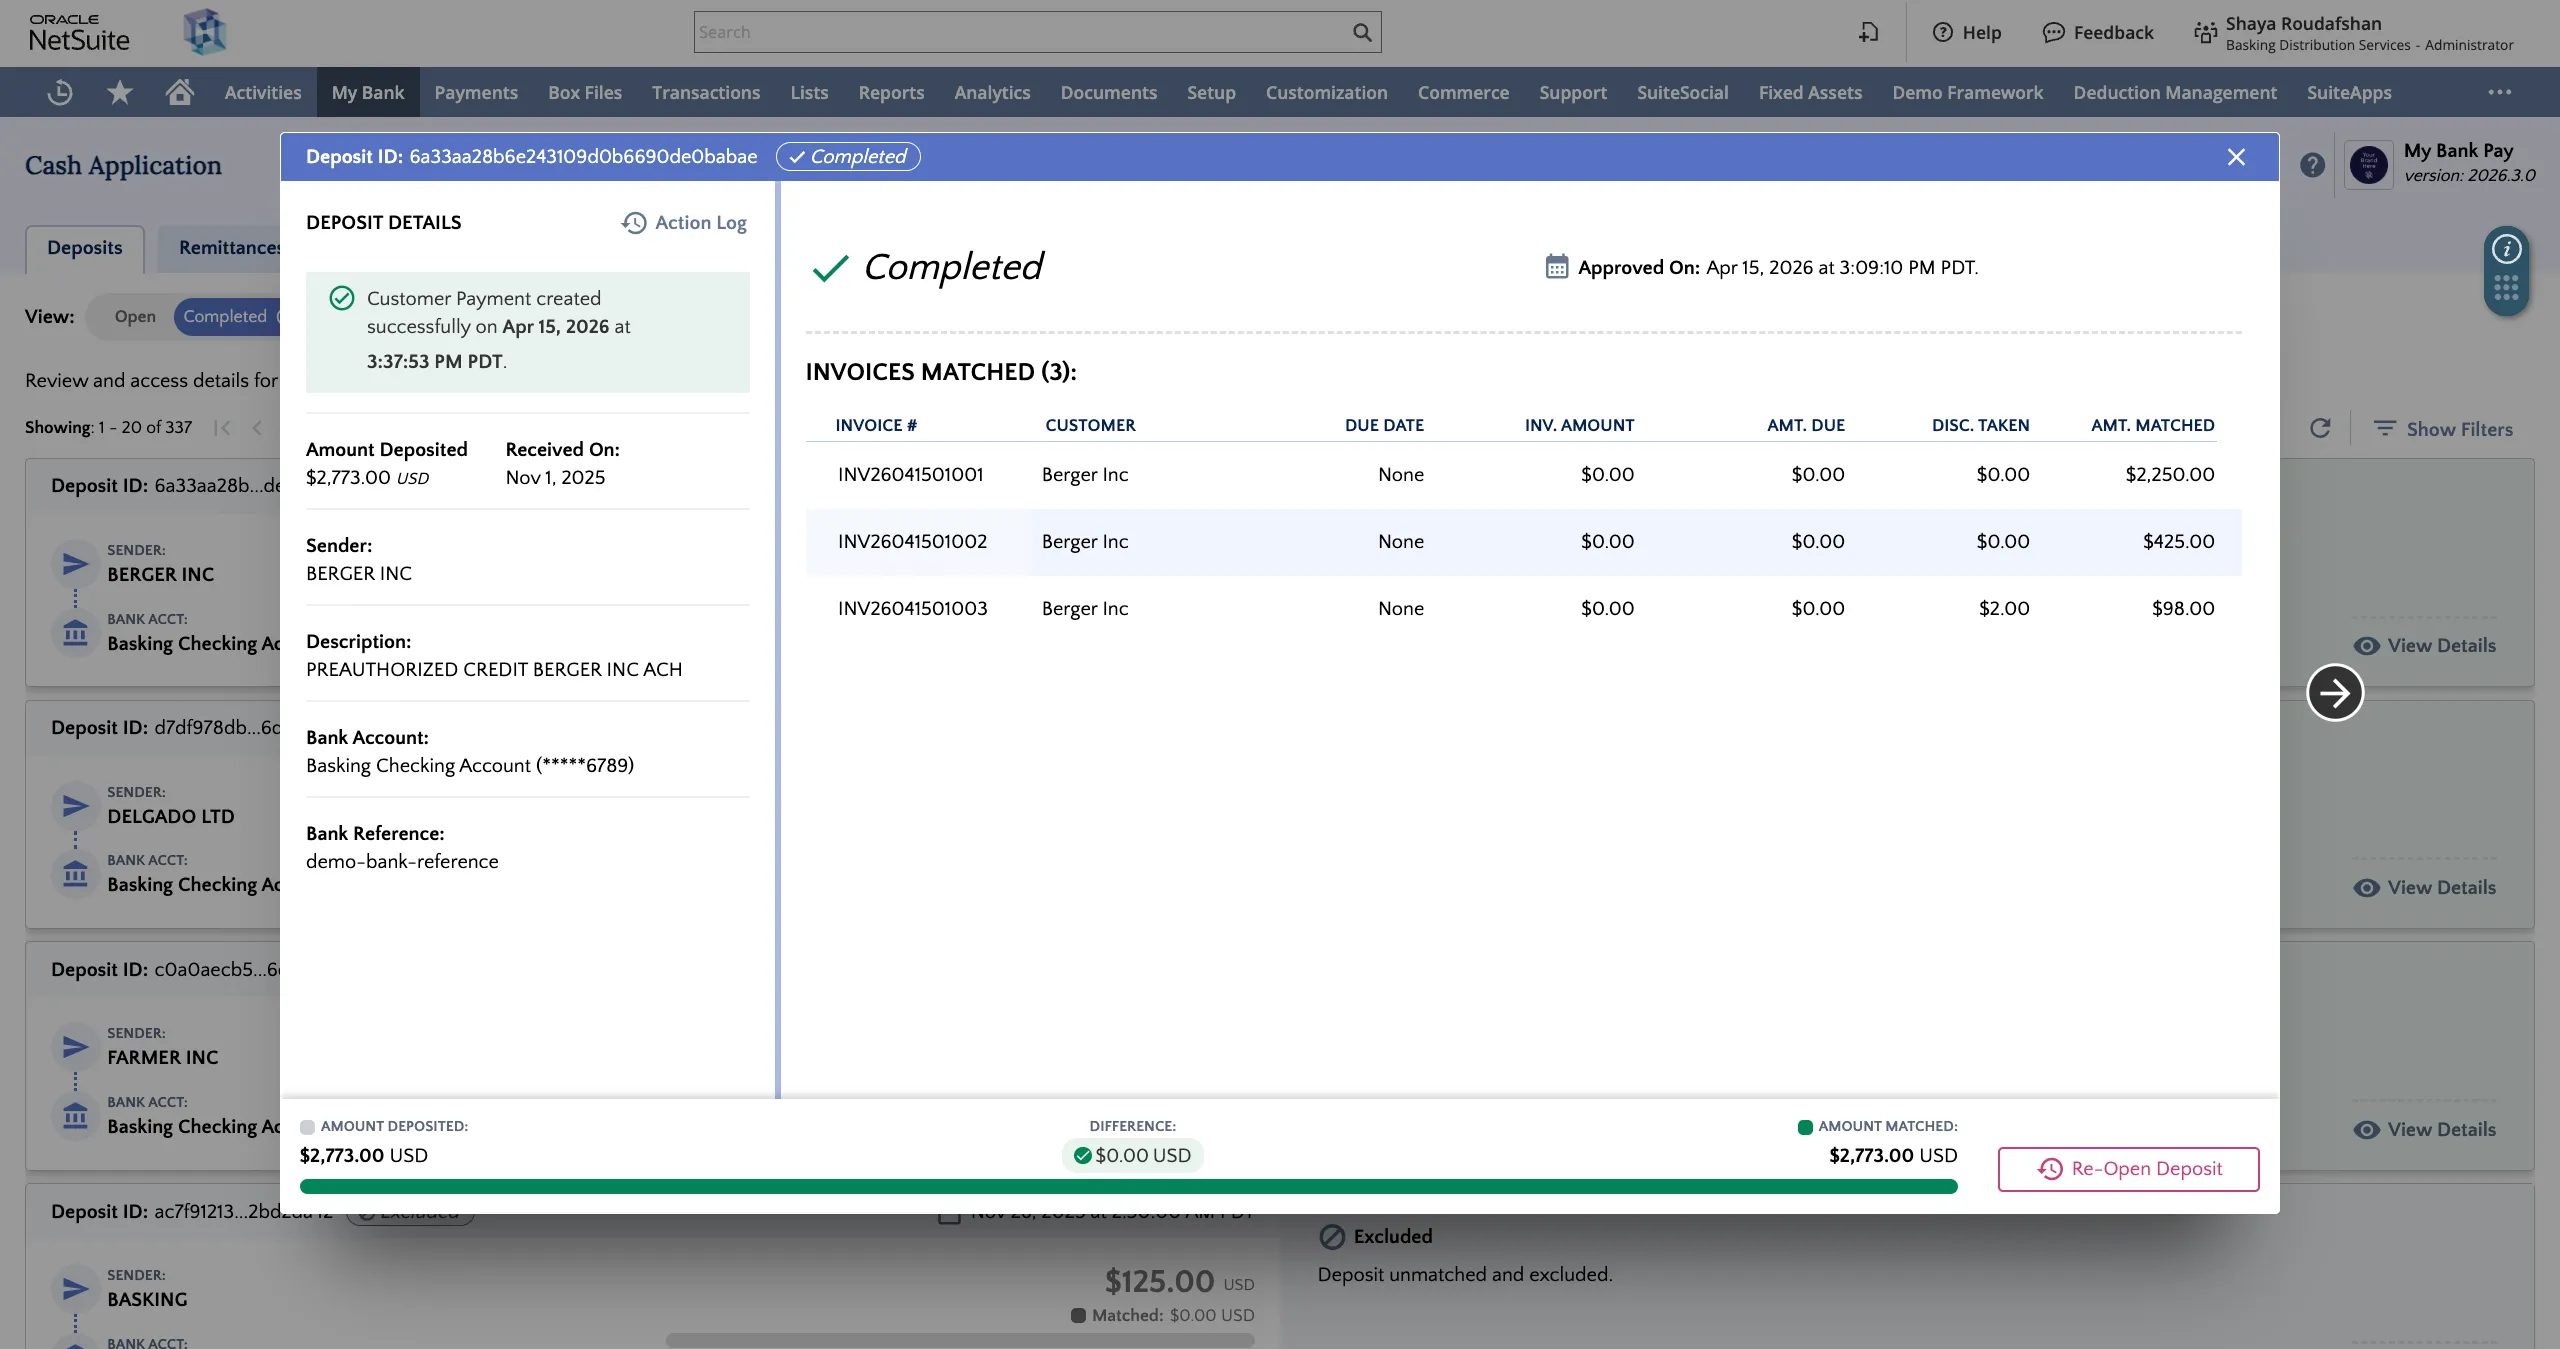Open the Feedback link
This screenshot has height=1349, width=2560.
2098,32
